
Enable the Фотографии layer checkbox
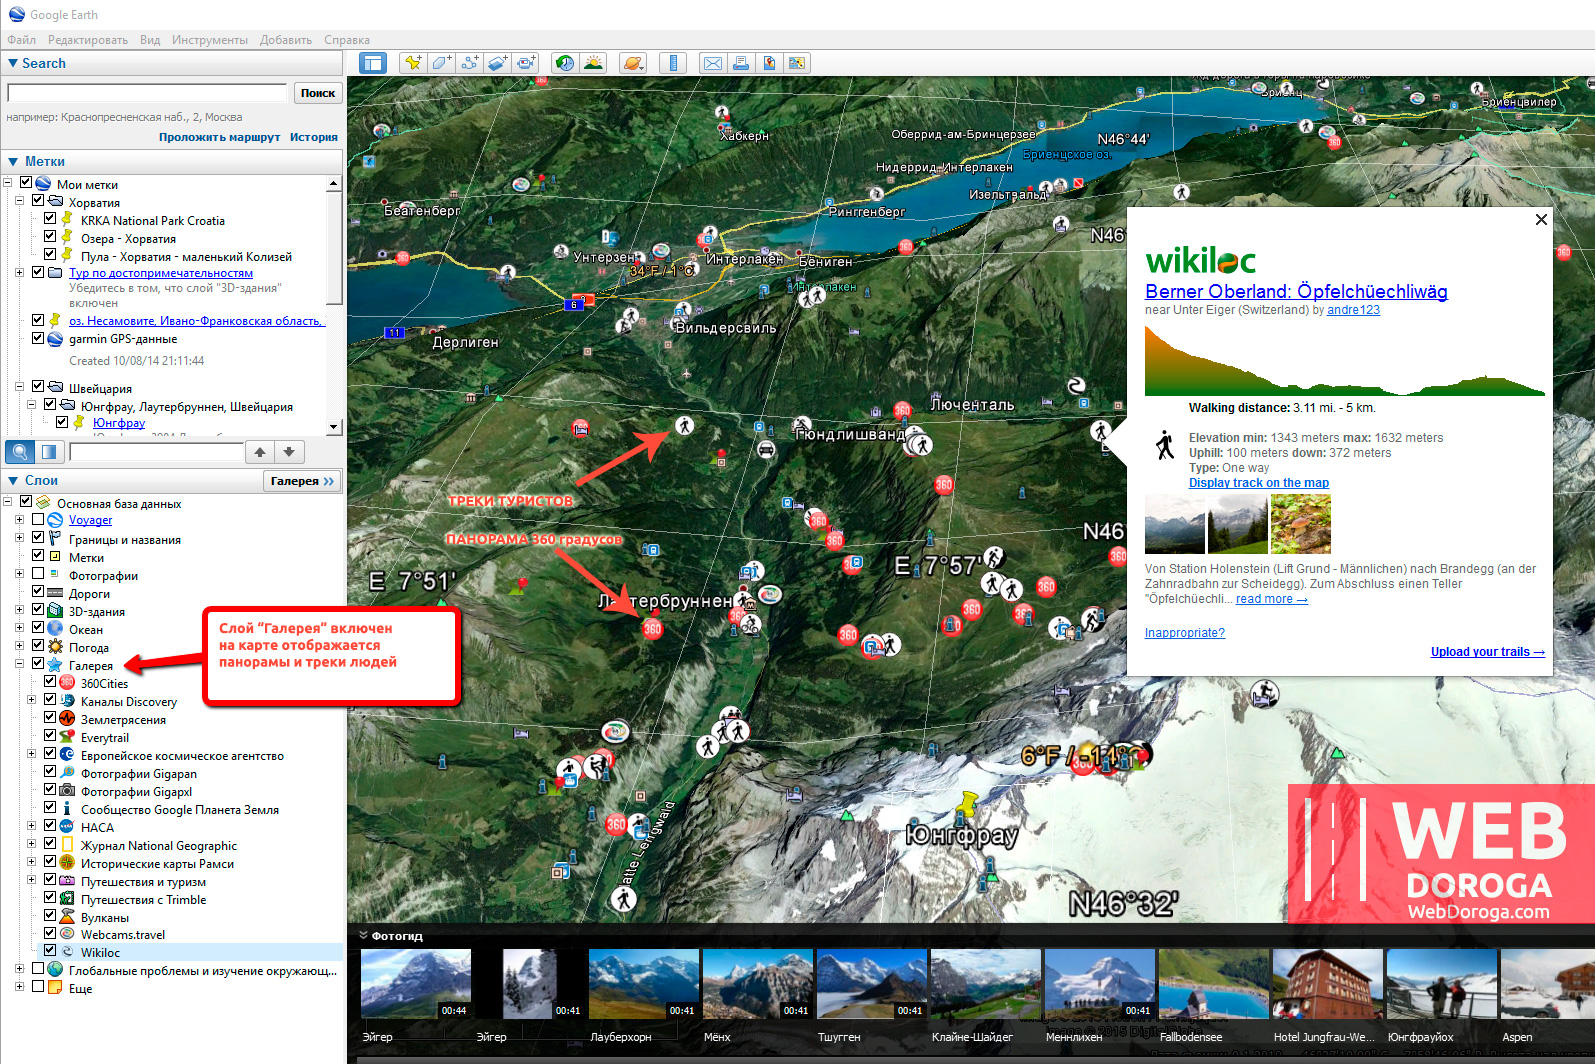coord(38,573)
